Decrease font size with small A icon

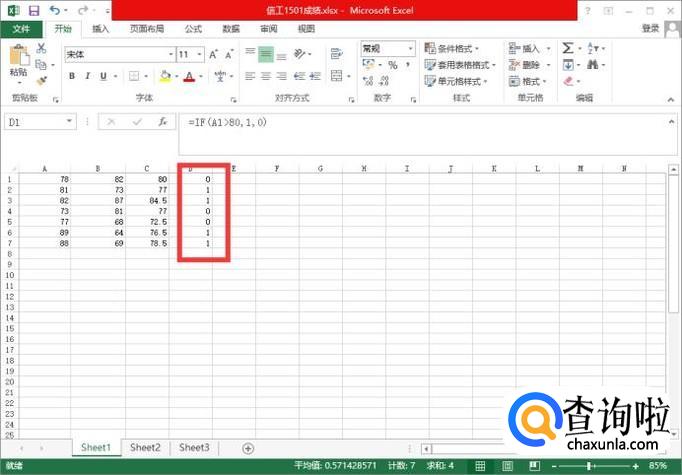pos(228,55)
